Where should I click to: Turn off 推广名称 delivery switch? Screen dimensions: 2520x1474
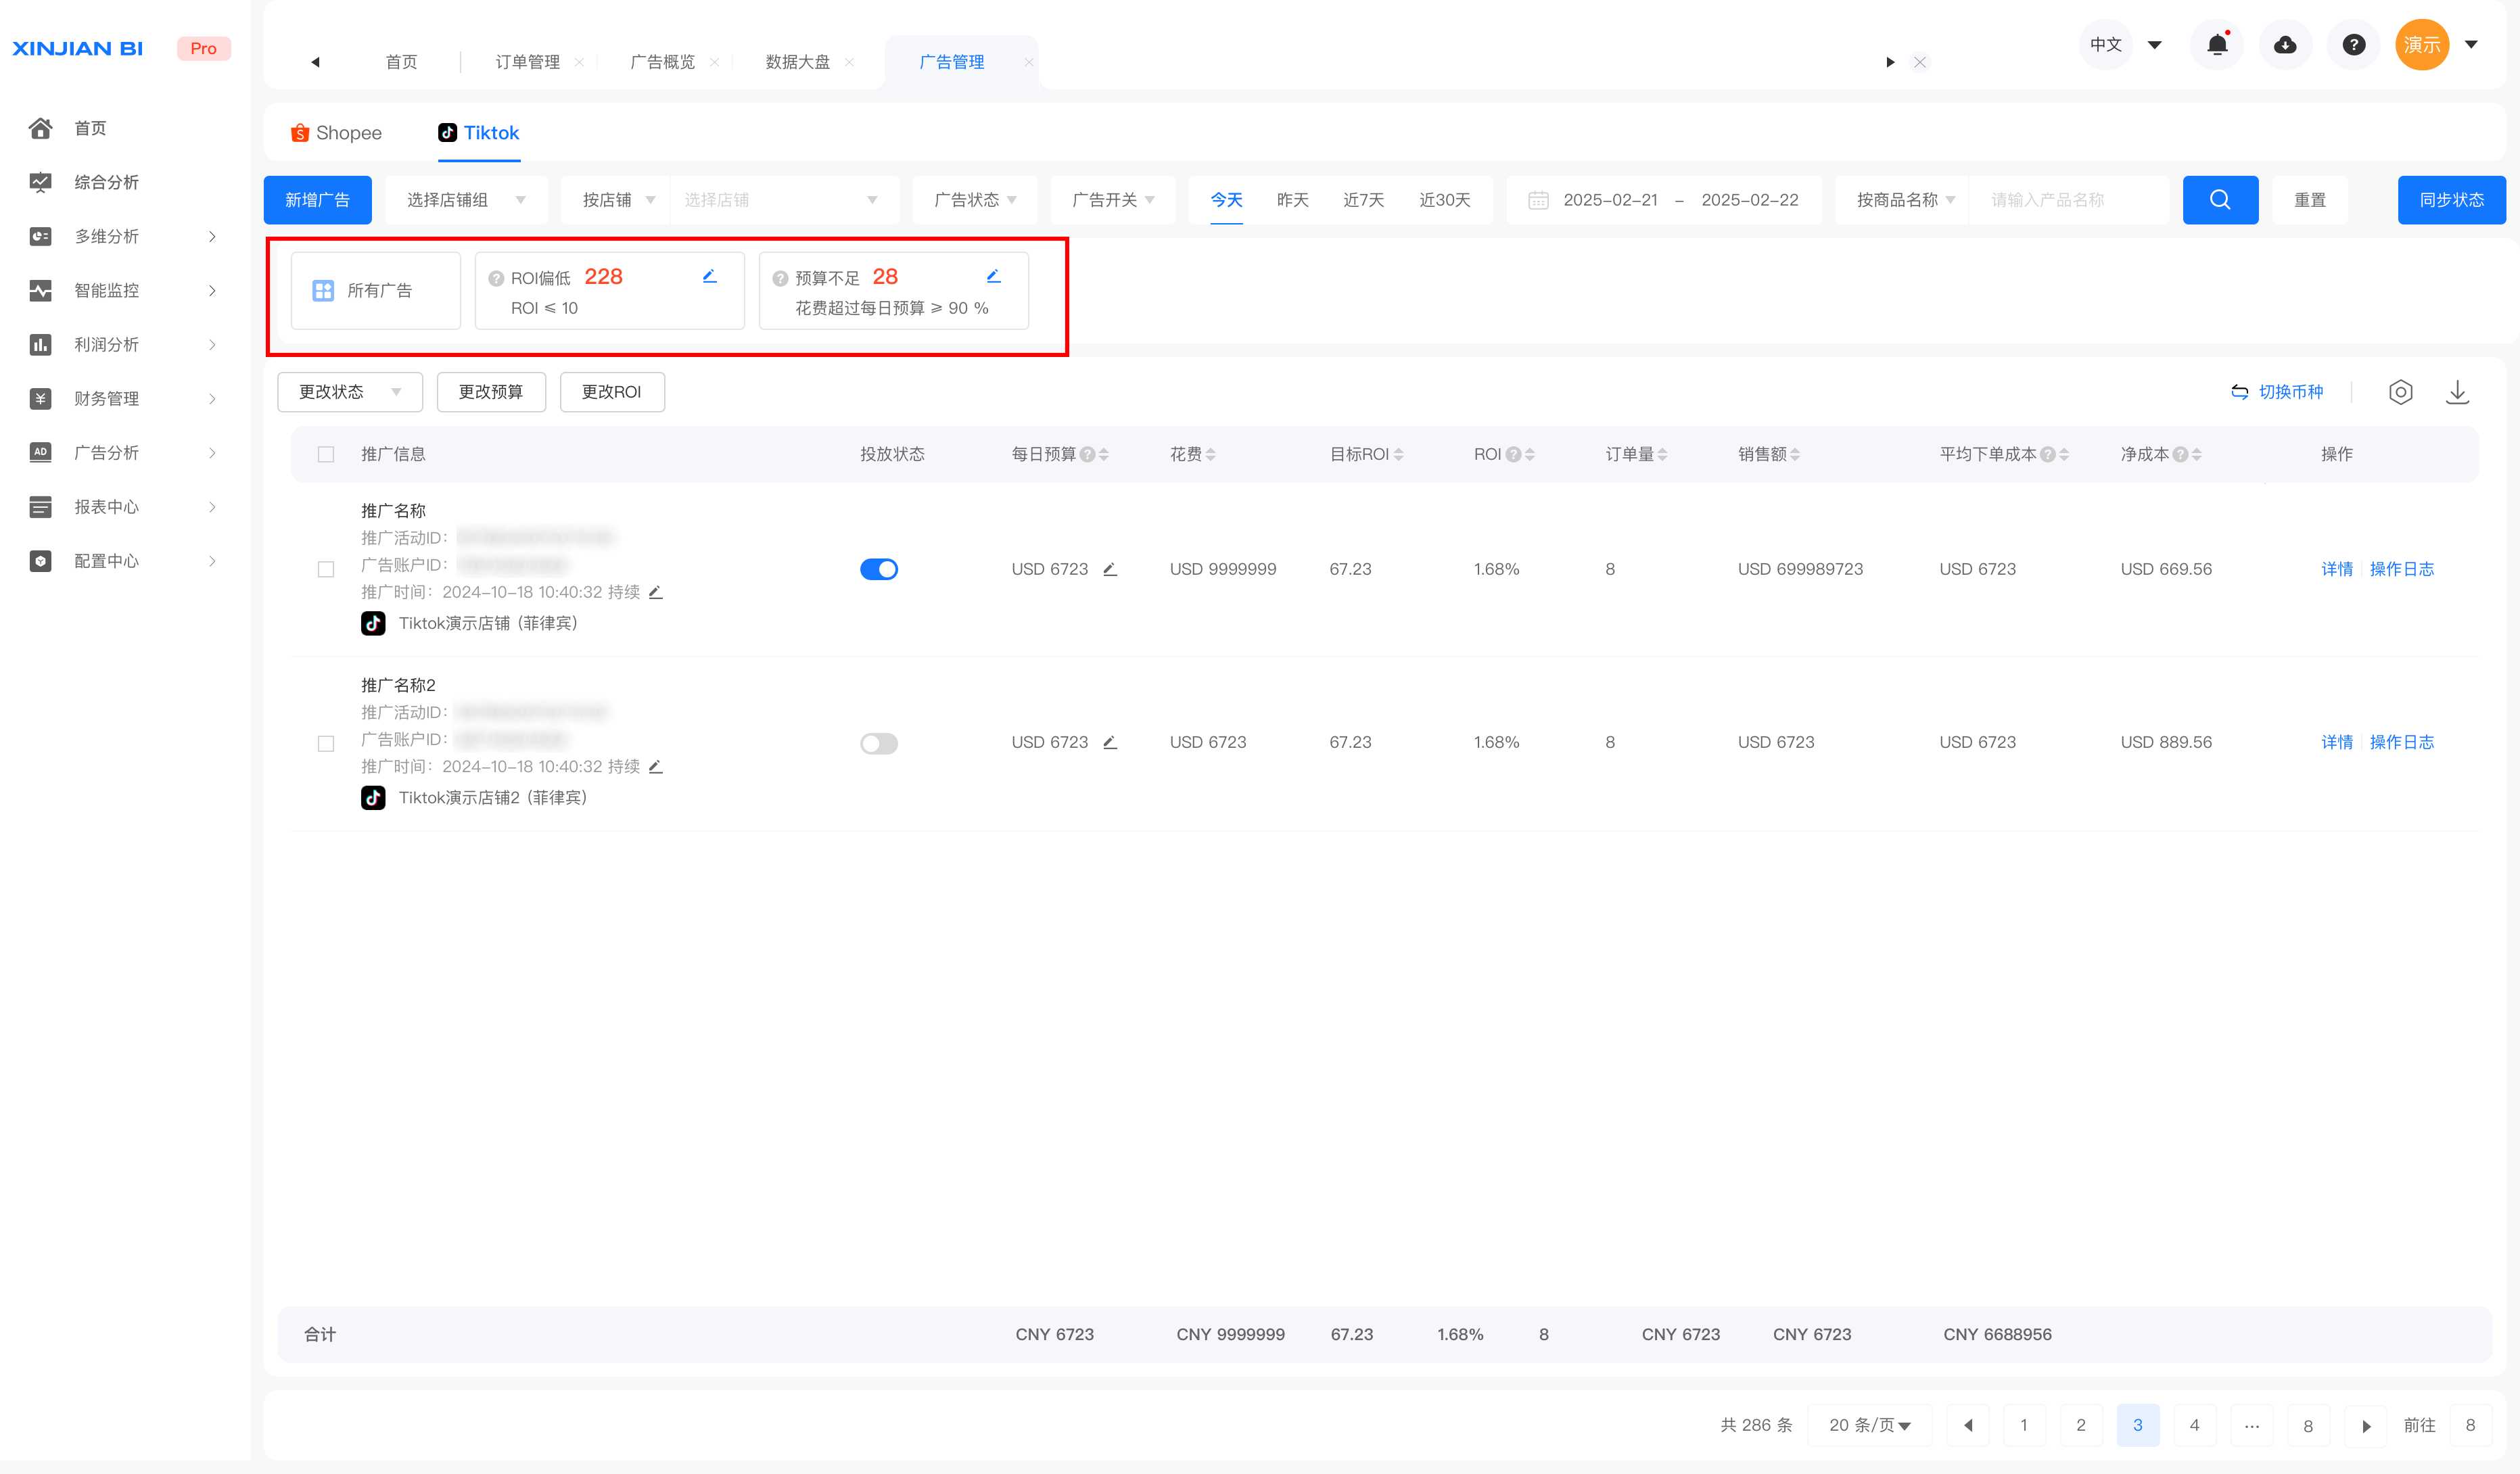878,569
